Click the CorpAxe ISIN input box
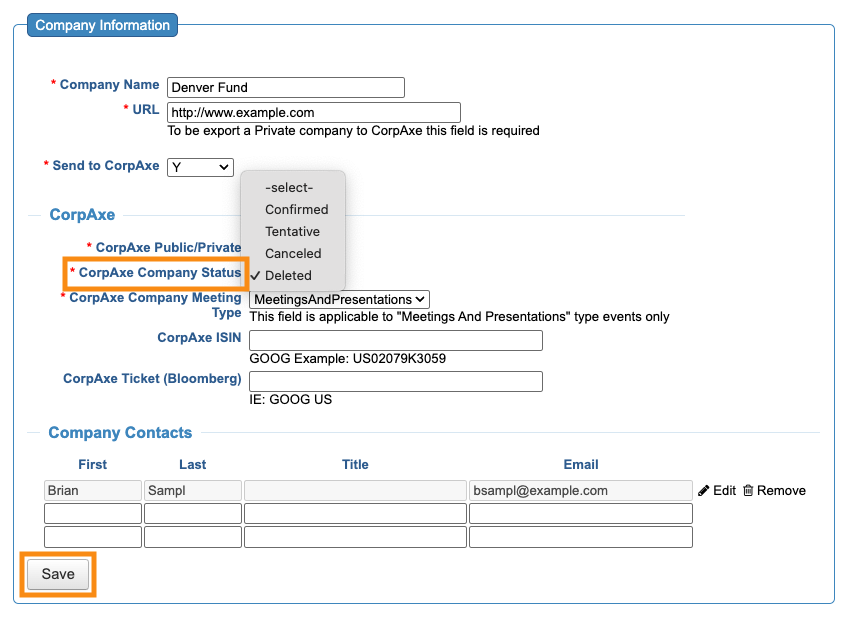 coord(395,341)
